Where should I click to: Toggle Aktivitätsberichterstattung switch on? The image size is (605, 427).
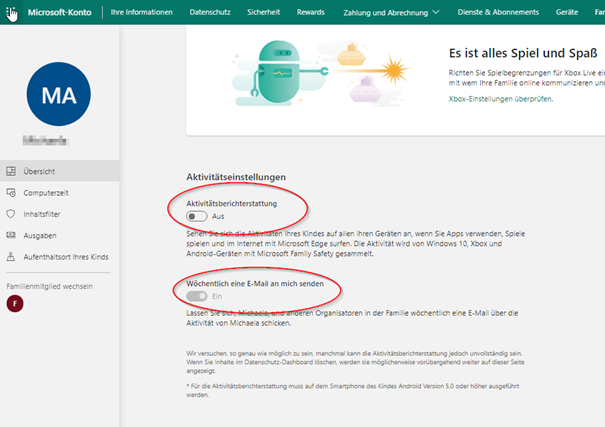pos(196,216)
